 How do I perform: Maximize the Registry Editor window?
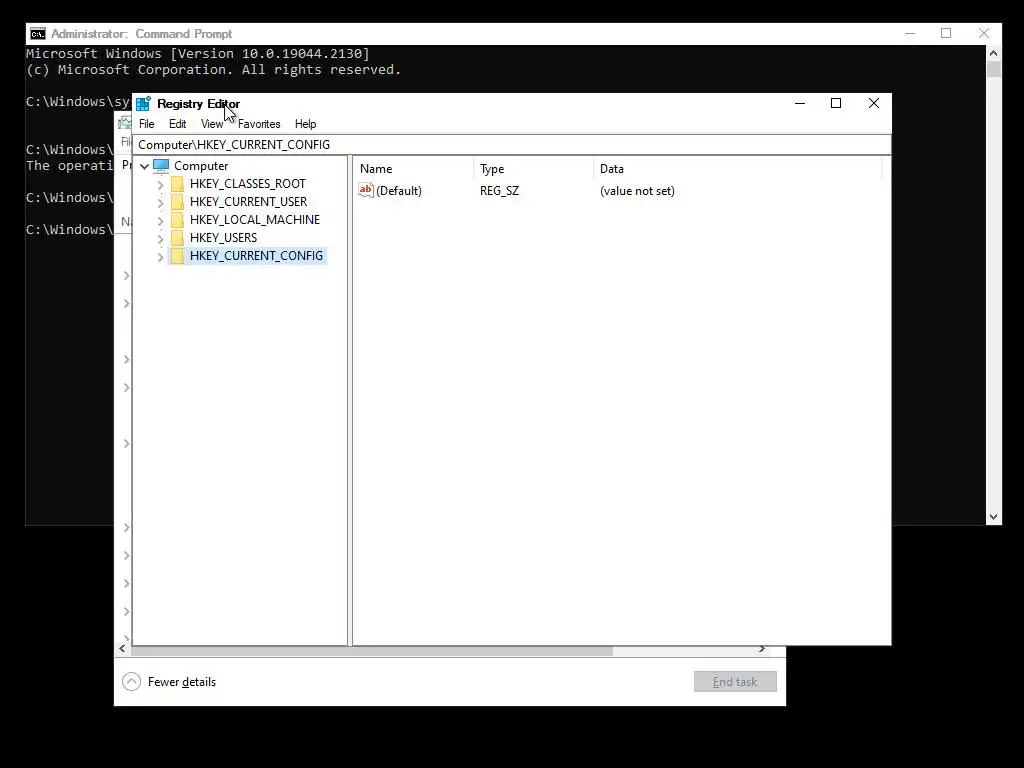836,103
